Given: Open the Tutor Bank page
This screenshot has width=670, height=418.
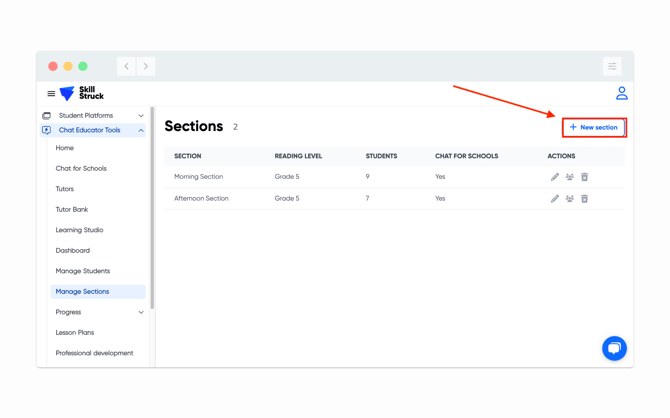Looking at the screenshot, I should click(x=72, y=209).
